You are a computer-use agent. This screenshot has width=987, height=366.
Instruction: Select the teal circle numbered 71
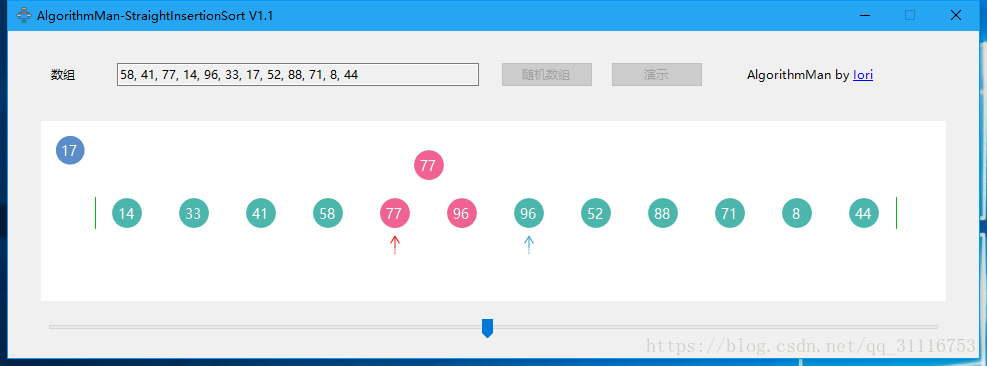coord(730,213)
